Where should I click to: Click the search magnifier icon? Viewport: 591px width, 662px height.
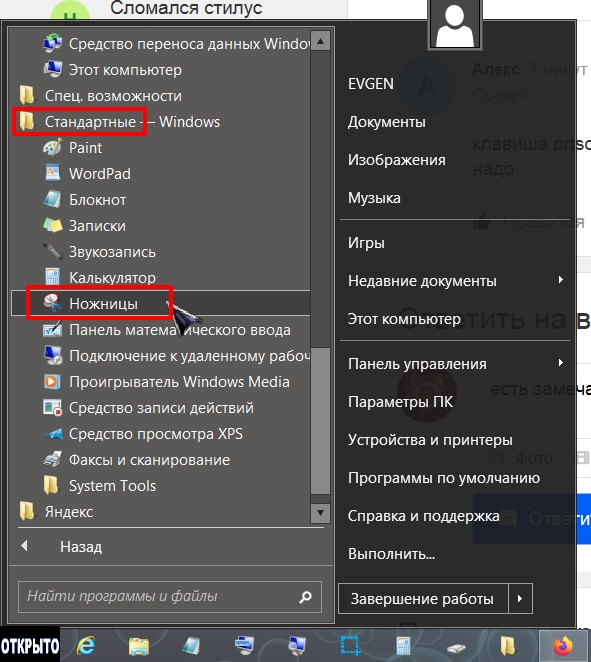[x=306, y=597]
